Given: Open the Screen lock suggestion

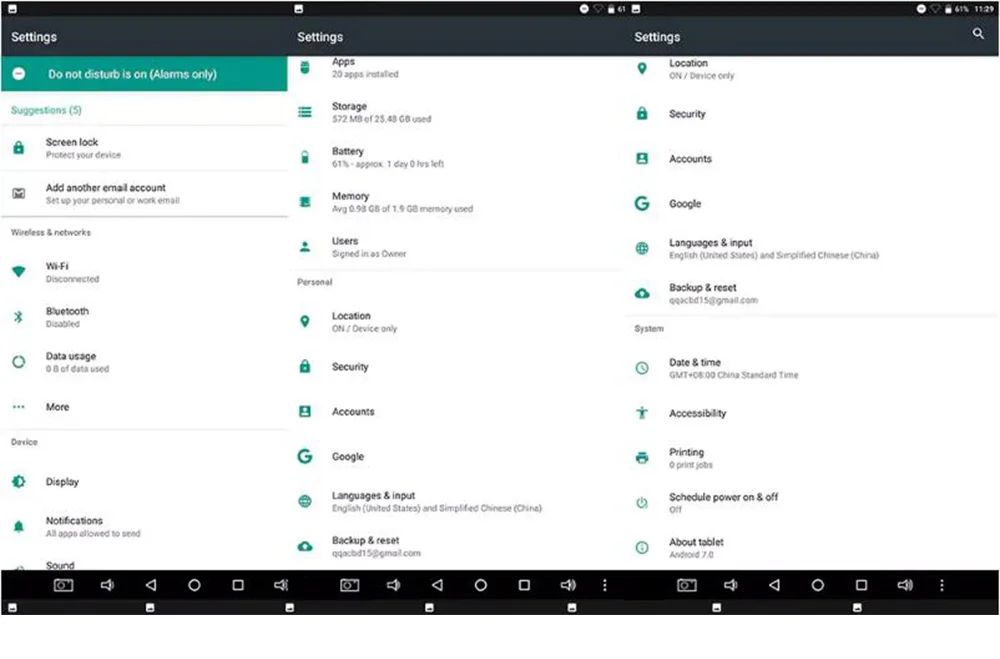Looking at the screenshot, I should point(144,148).
